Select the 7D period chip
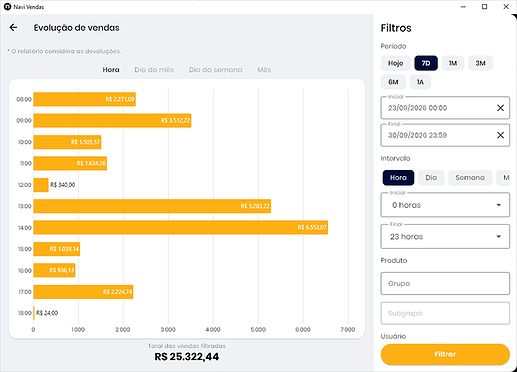This screenshot has width=517, height=372. 426,63
